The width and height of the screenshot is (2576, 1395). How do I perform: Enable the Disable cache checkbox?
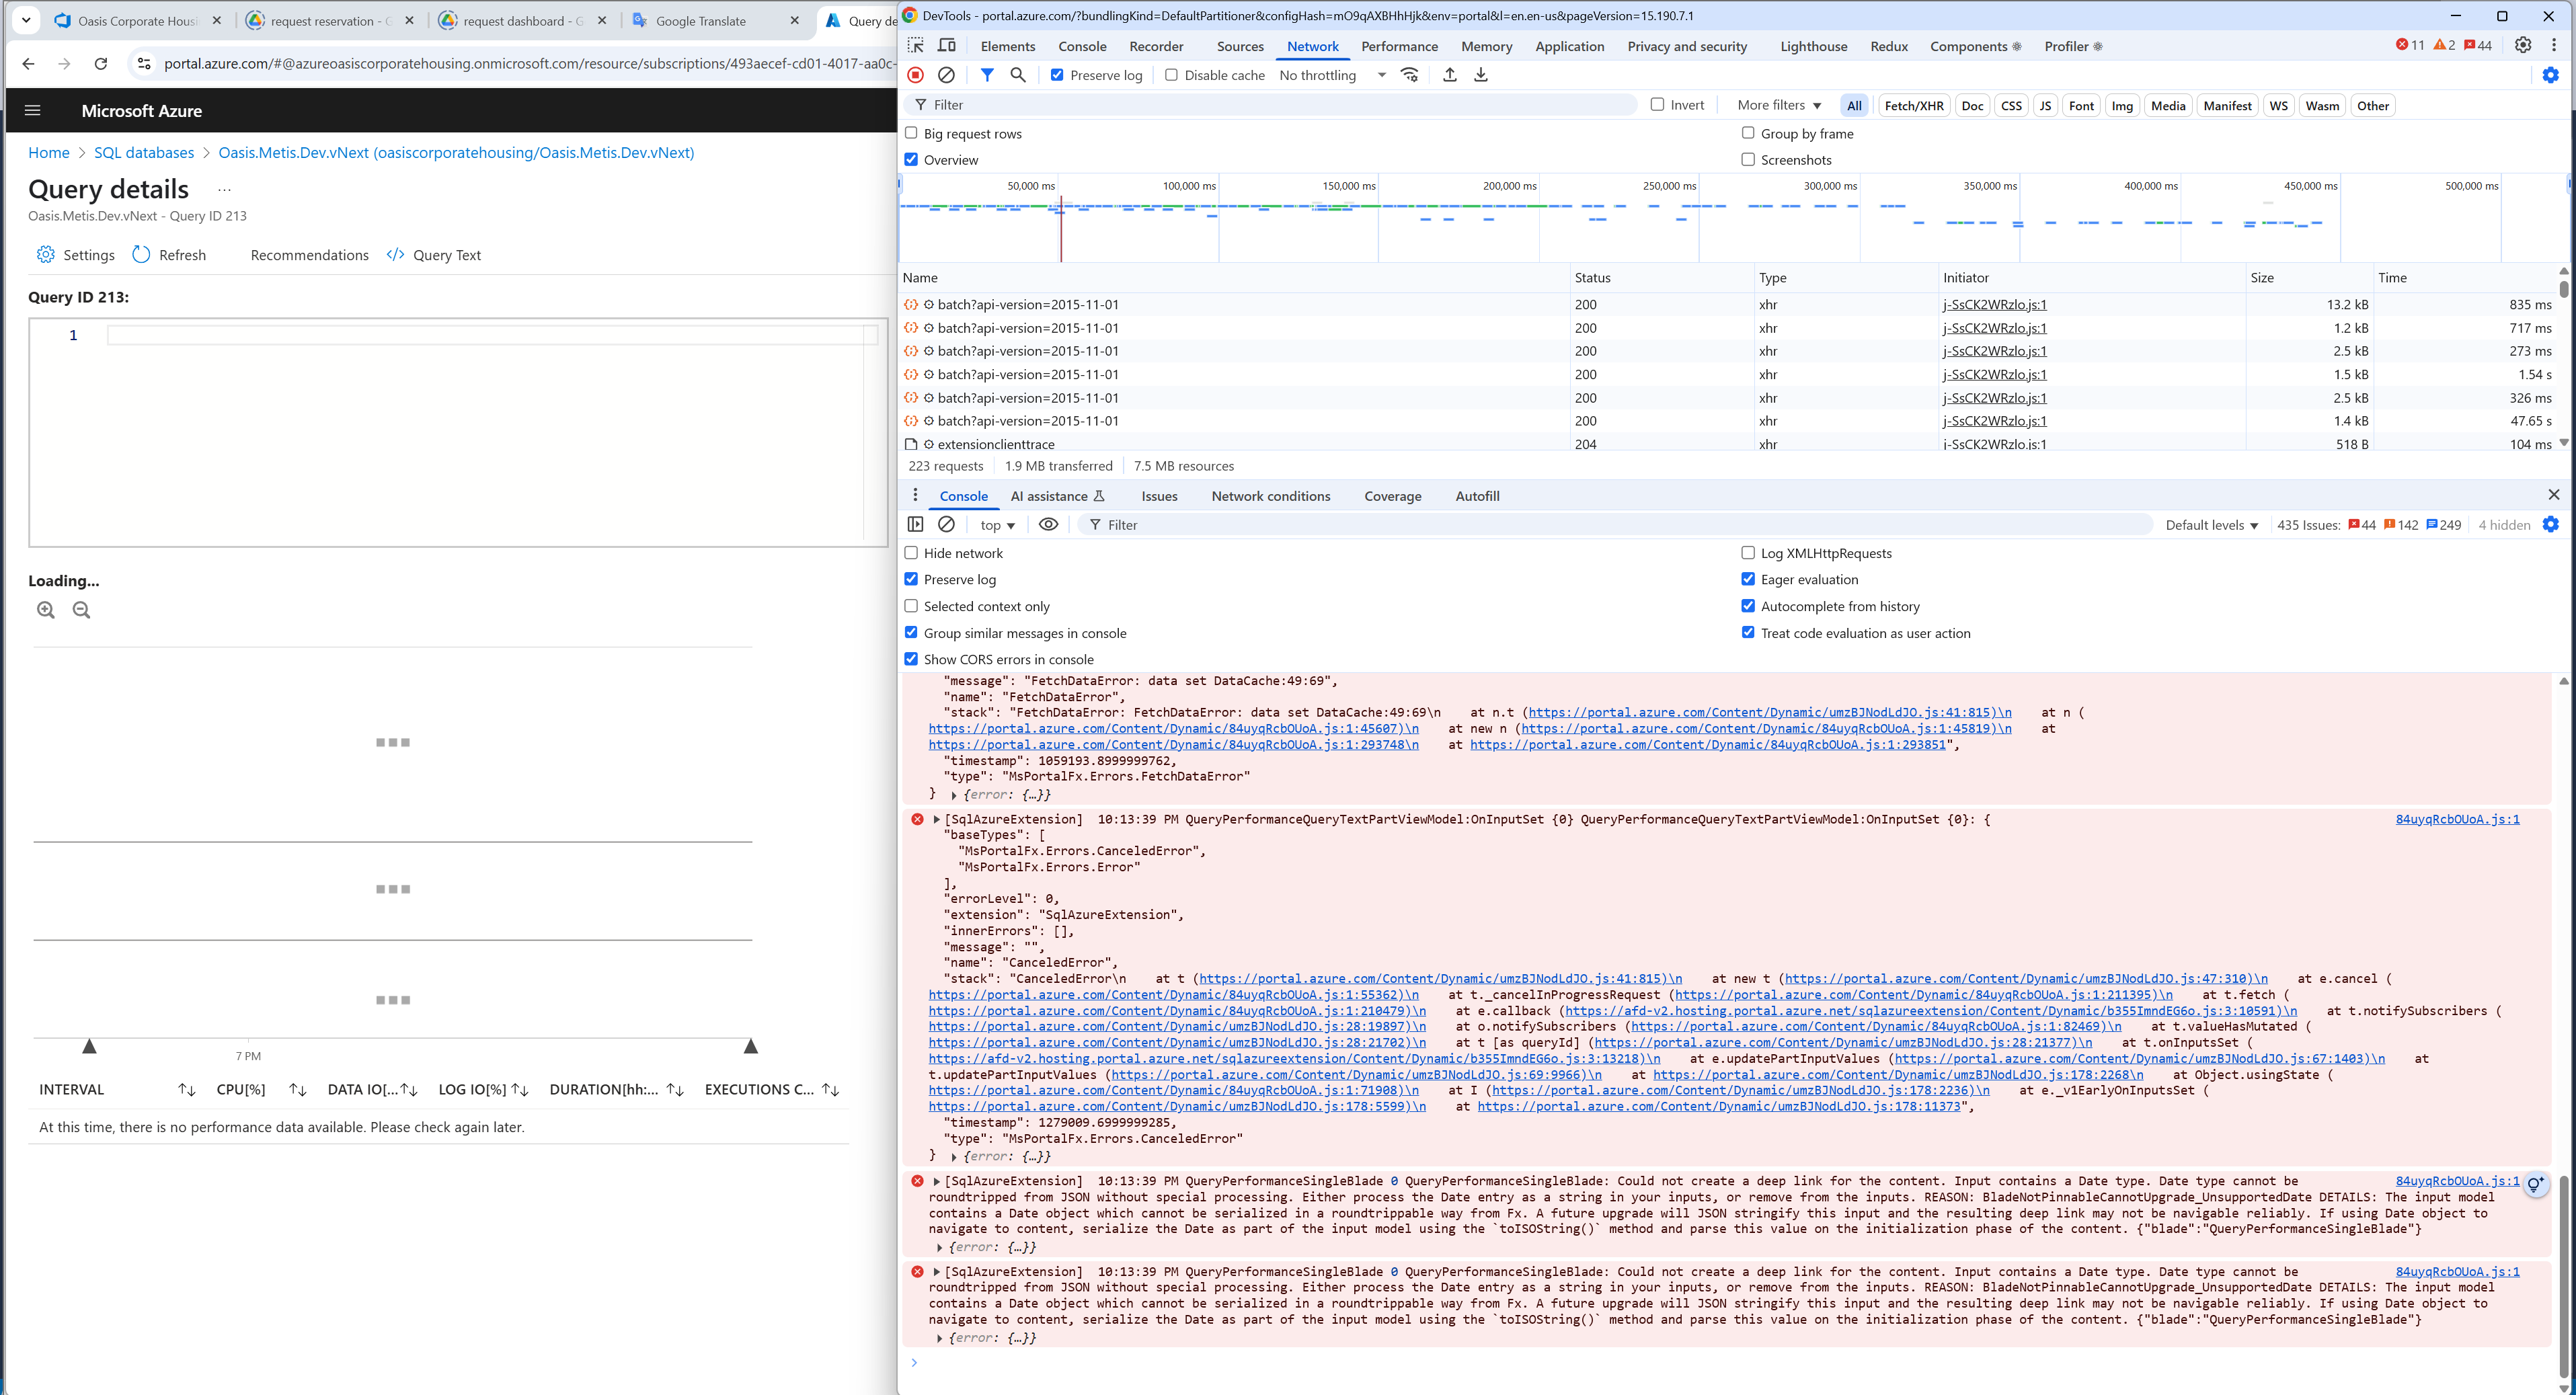click(x=1171, y=75)
